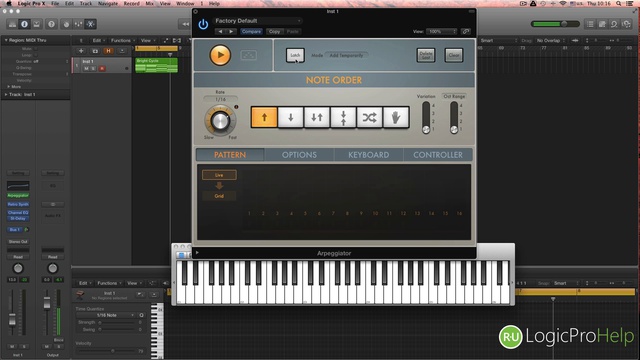Open the Loop Browser icon
The height and width of the screenshot is (360, 640).
tap(614, 24)
